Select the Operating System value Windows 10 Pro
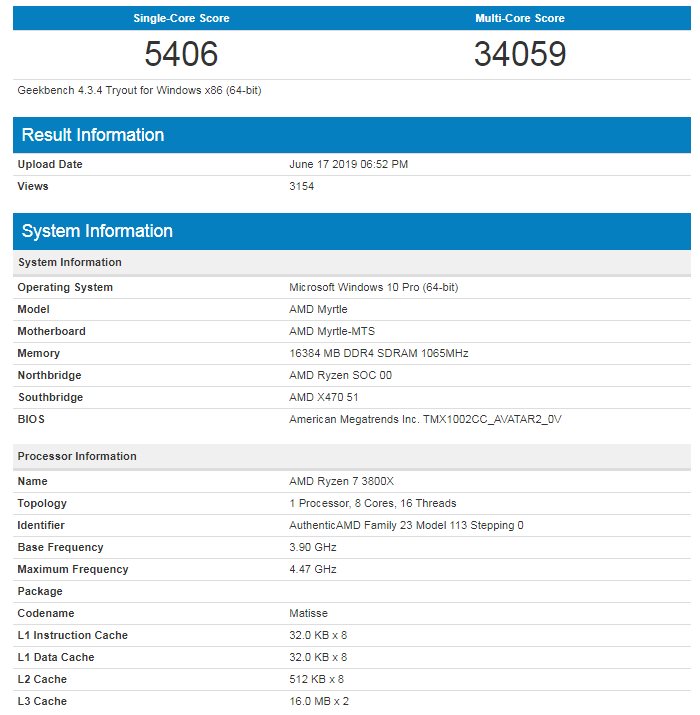 click(373, 287)
